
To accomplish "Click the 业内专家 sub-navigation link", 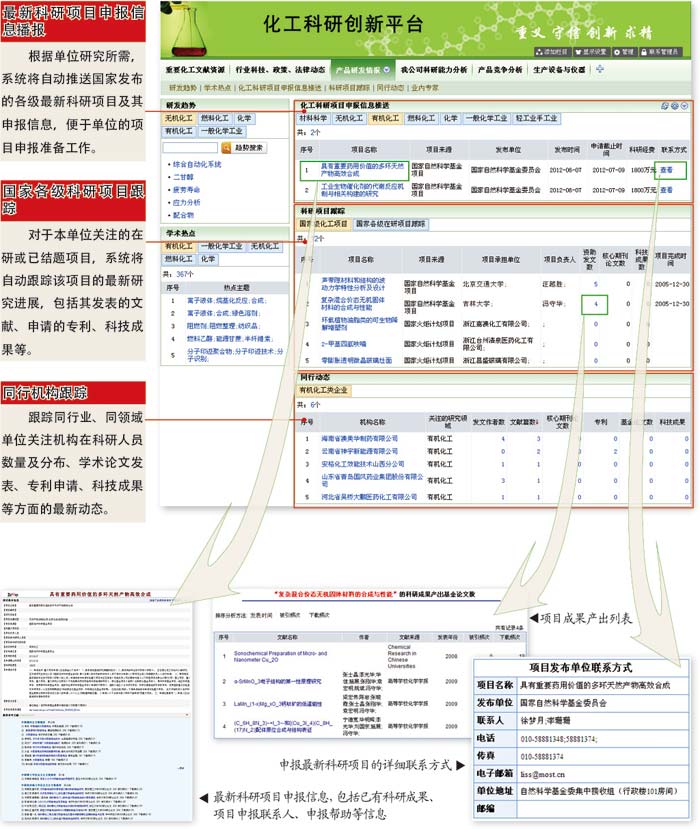I will pos(425,87).
